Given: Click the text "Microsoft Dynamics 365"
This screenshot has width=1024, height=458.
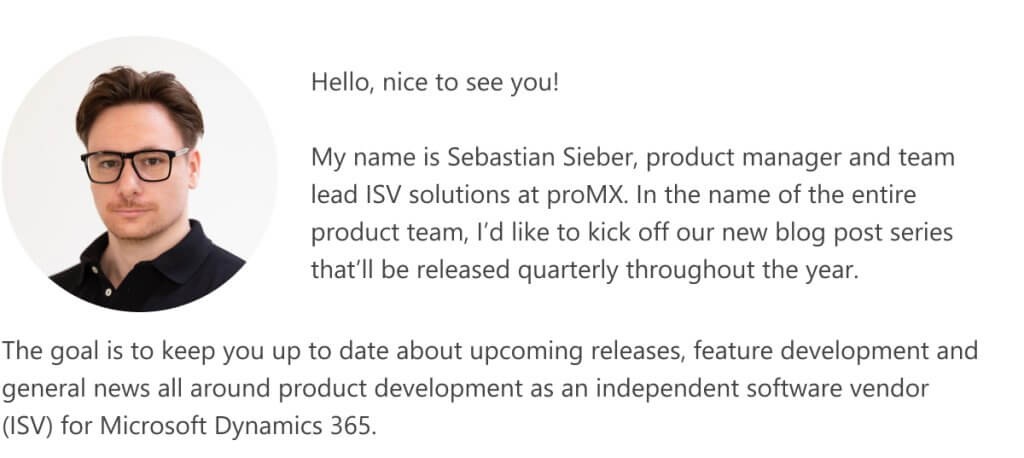Looking at the screenshot, I should (236, 427).
